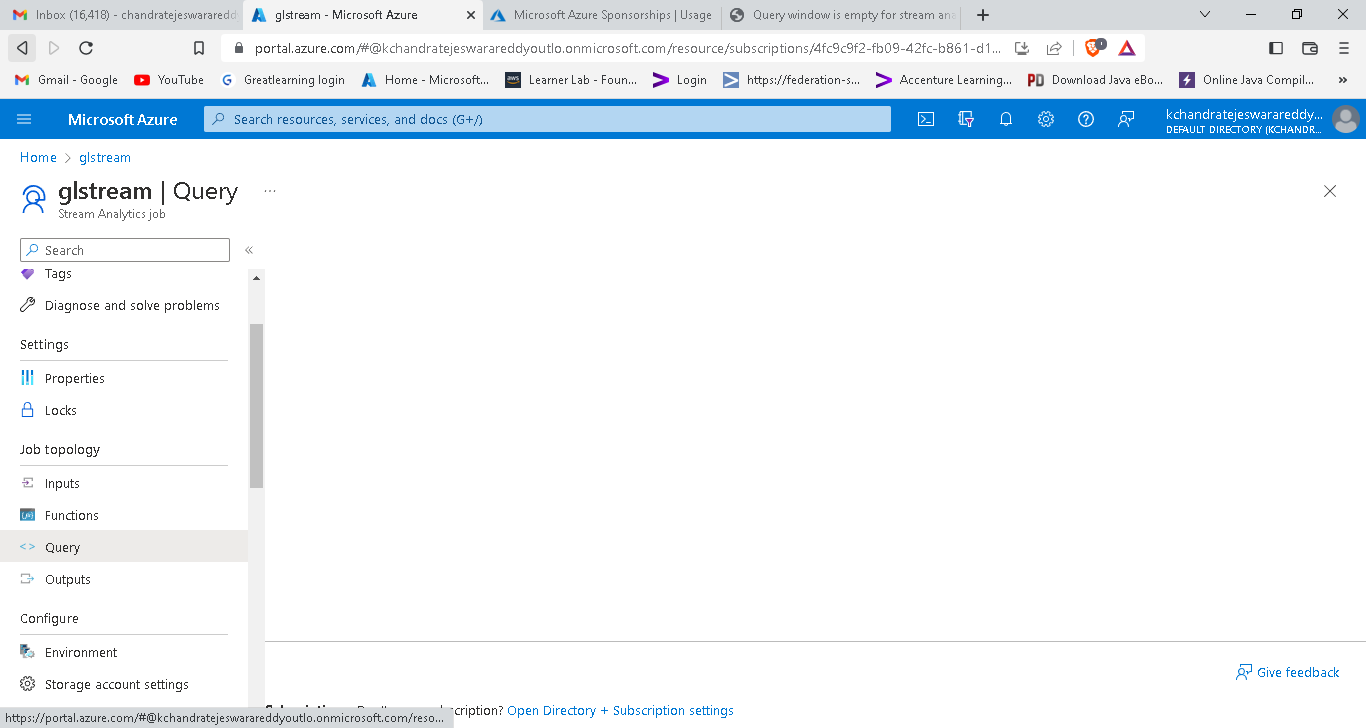Open Download Java eBook bookmark
Viewport: 1366px width, 728px height.
coord(1096,80)
